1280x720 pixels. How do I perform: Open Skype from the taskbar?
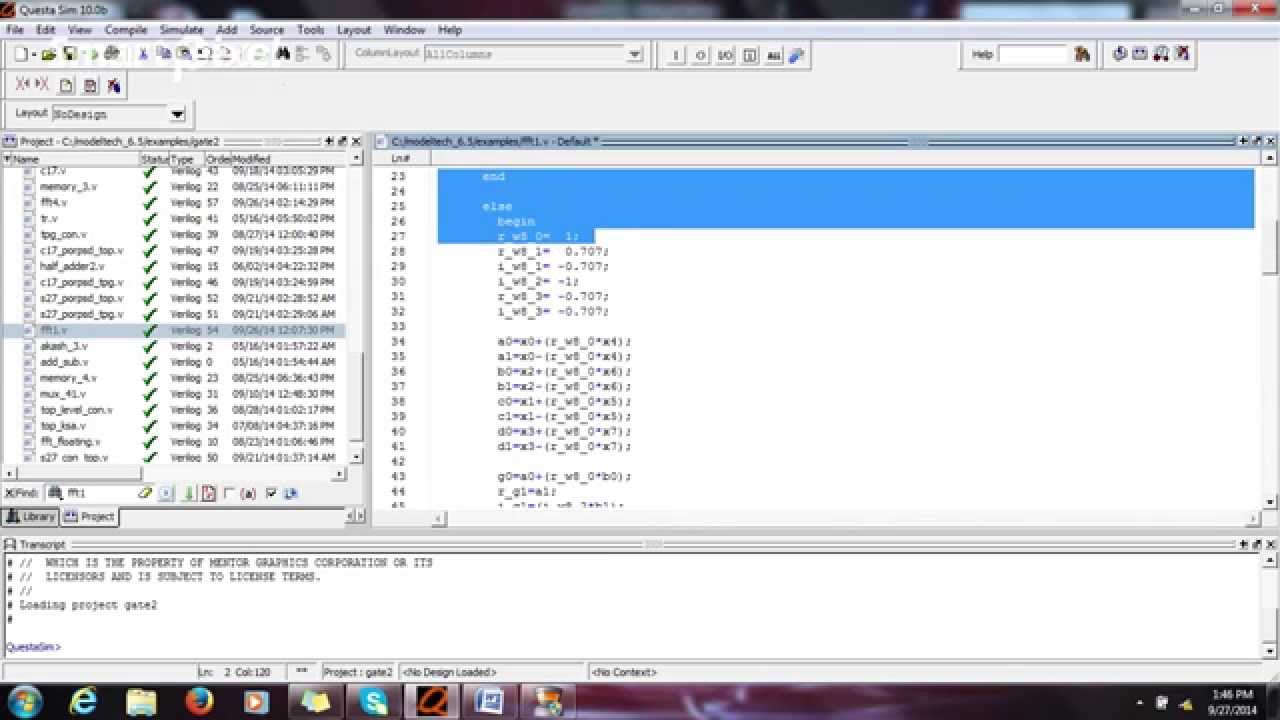tap(374, 701)
